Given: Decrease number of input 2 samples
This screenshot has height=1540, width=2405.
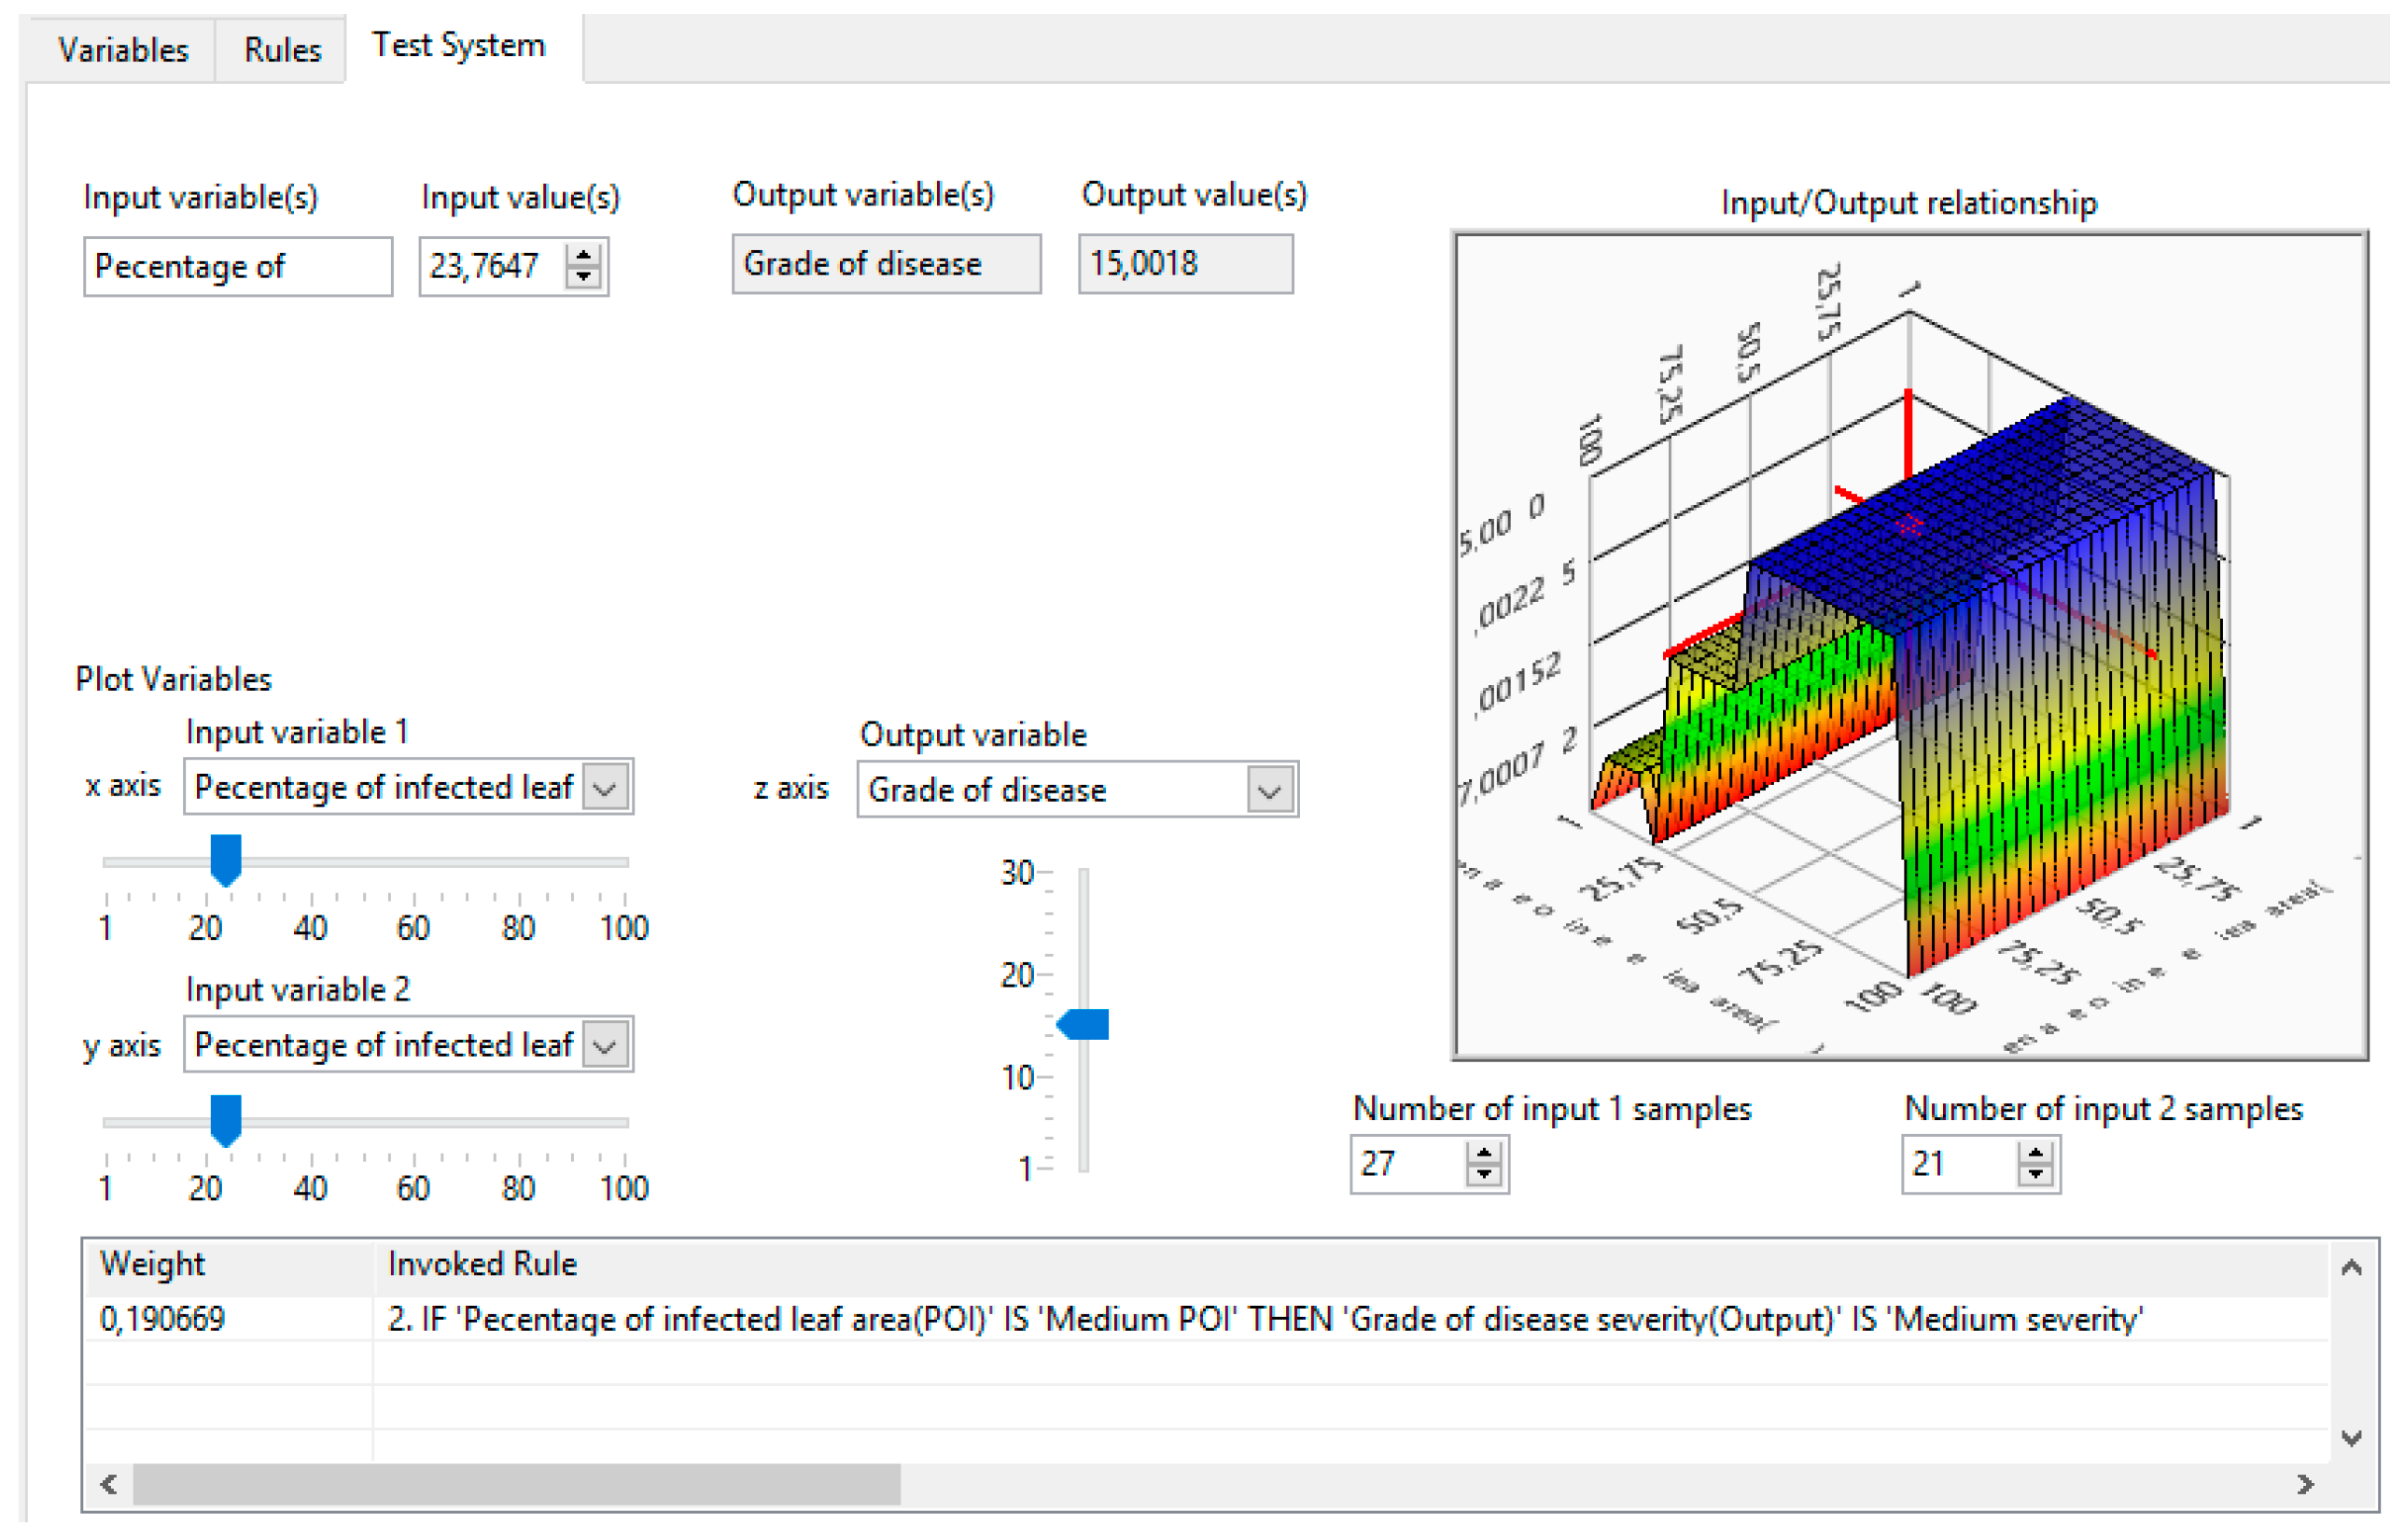Looking at the screenshot, I should (2035, 1174).
